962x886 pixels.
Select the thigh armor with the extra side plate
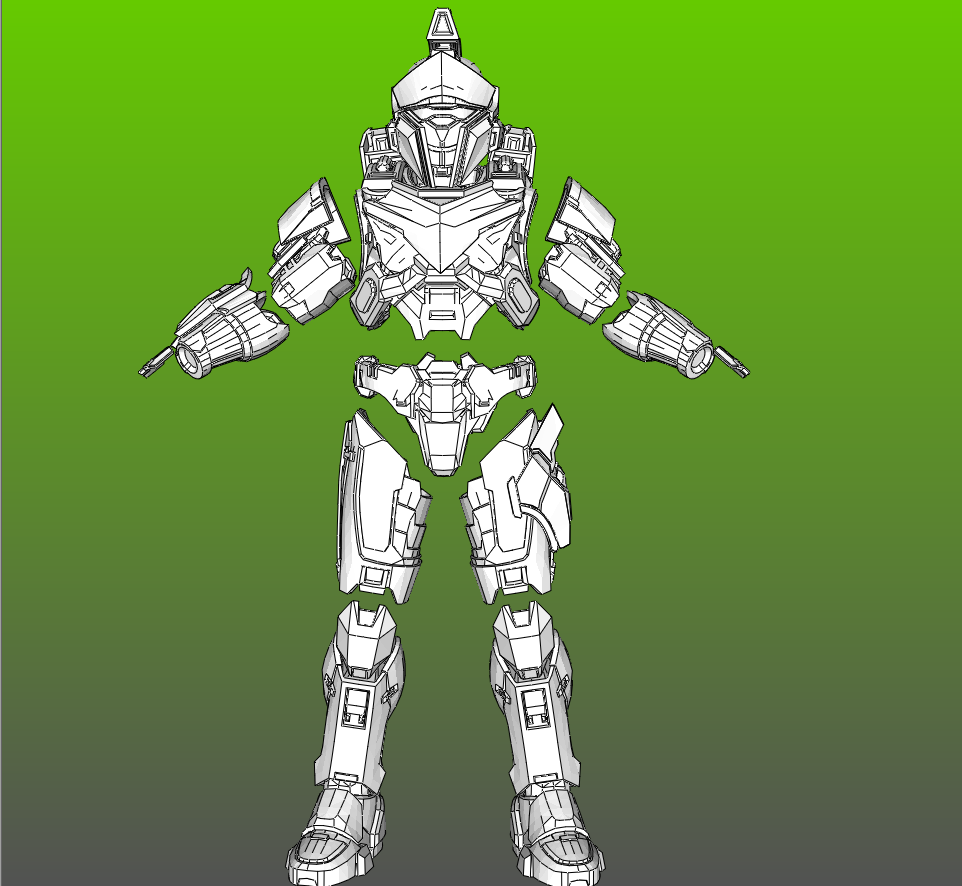pyautogui.click(x=517, y=503)
